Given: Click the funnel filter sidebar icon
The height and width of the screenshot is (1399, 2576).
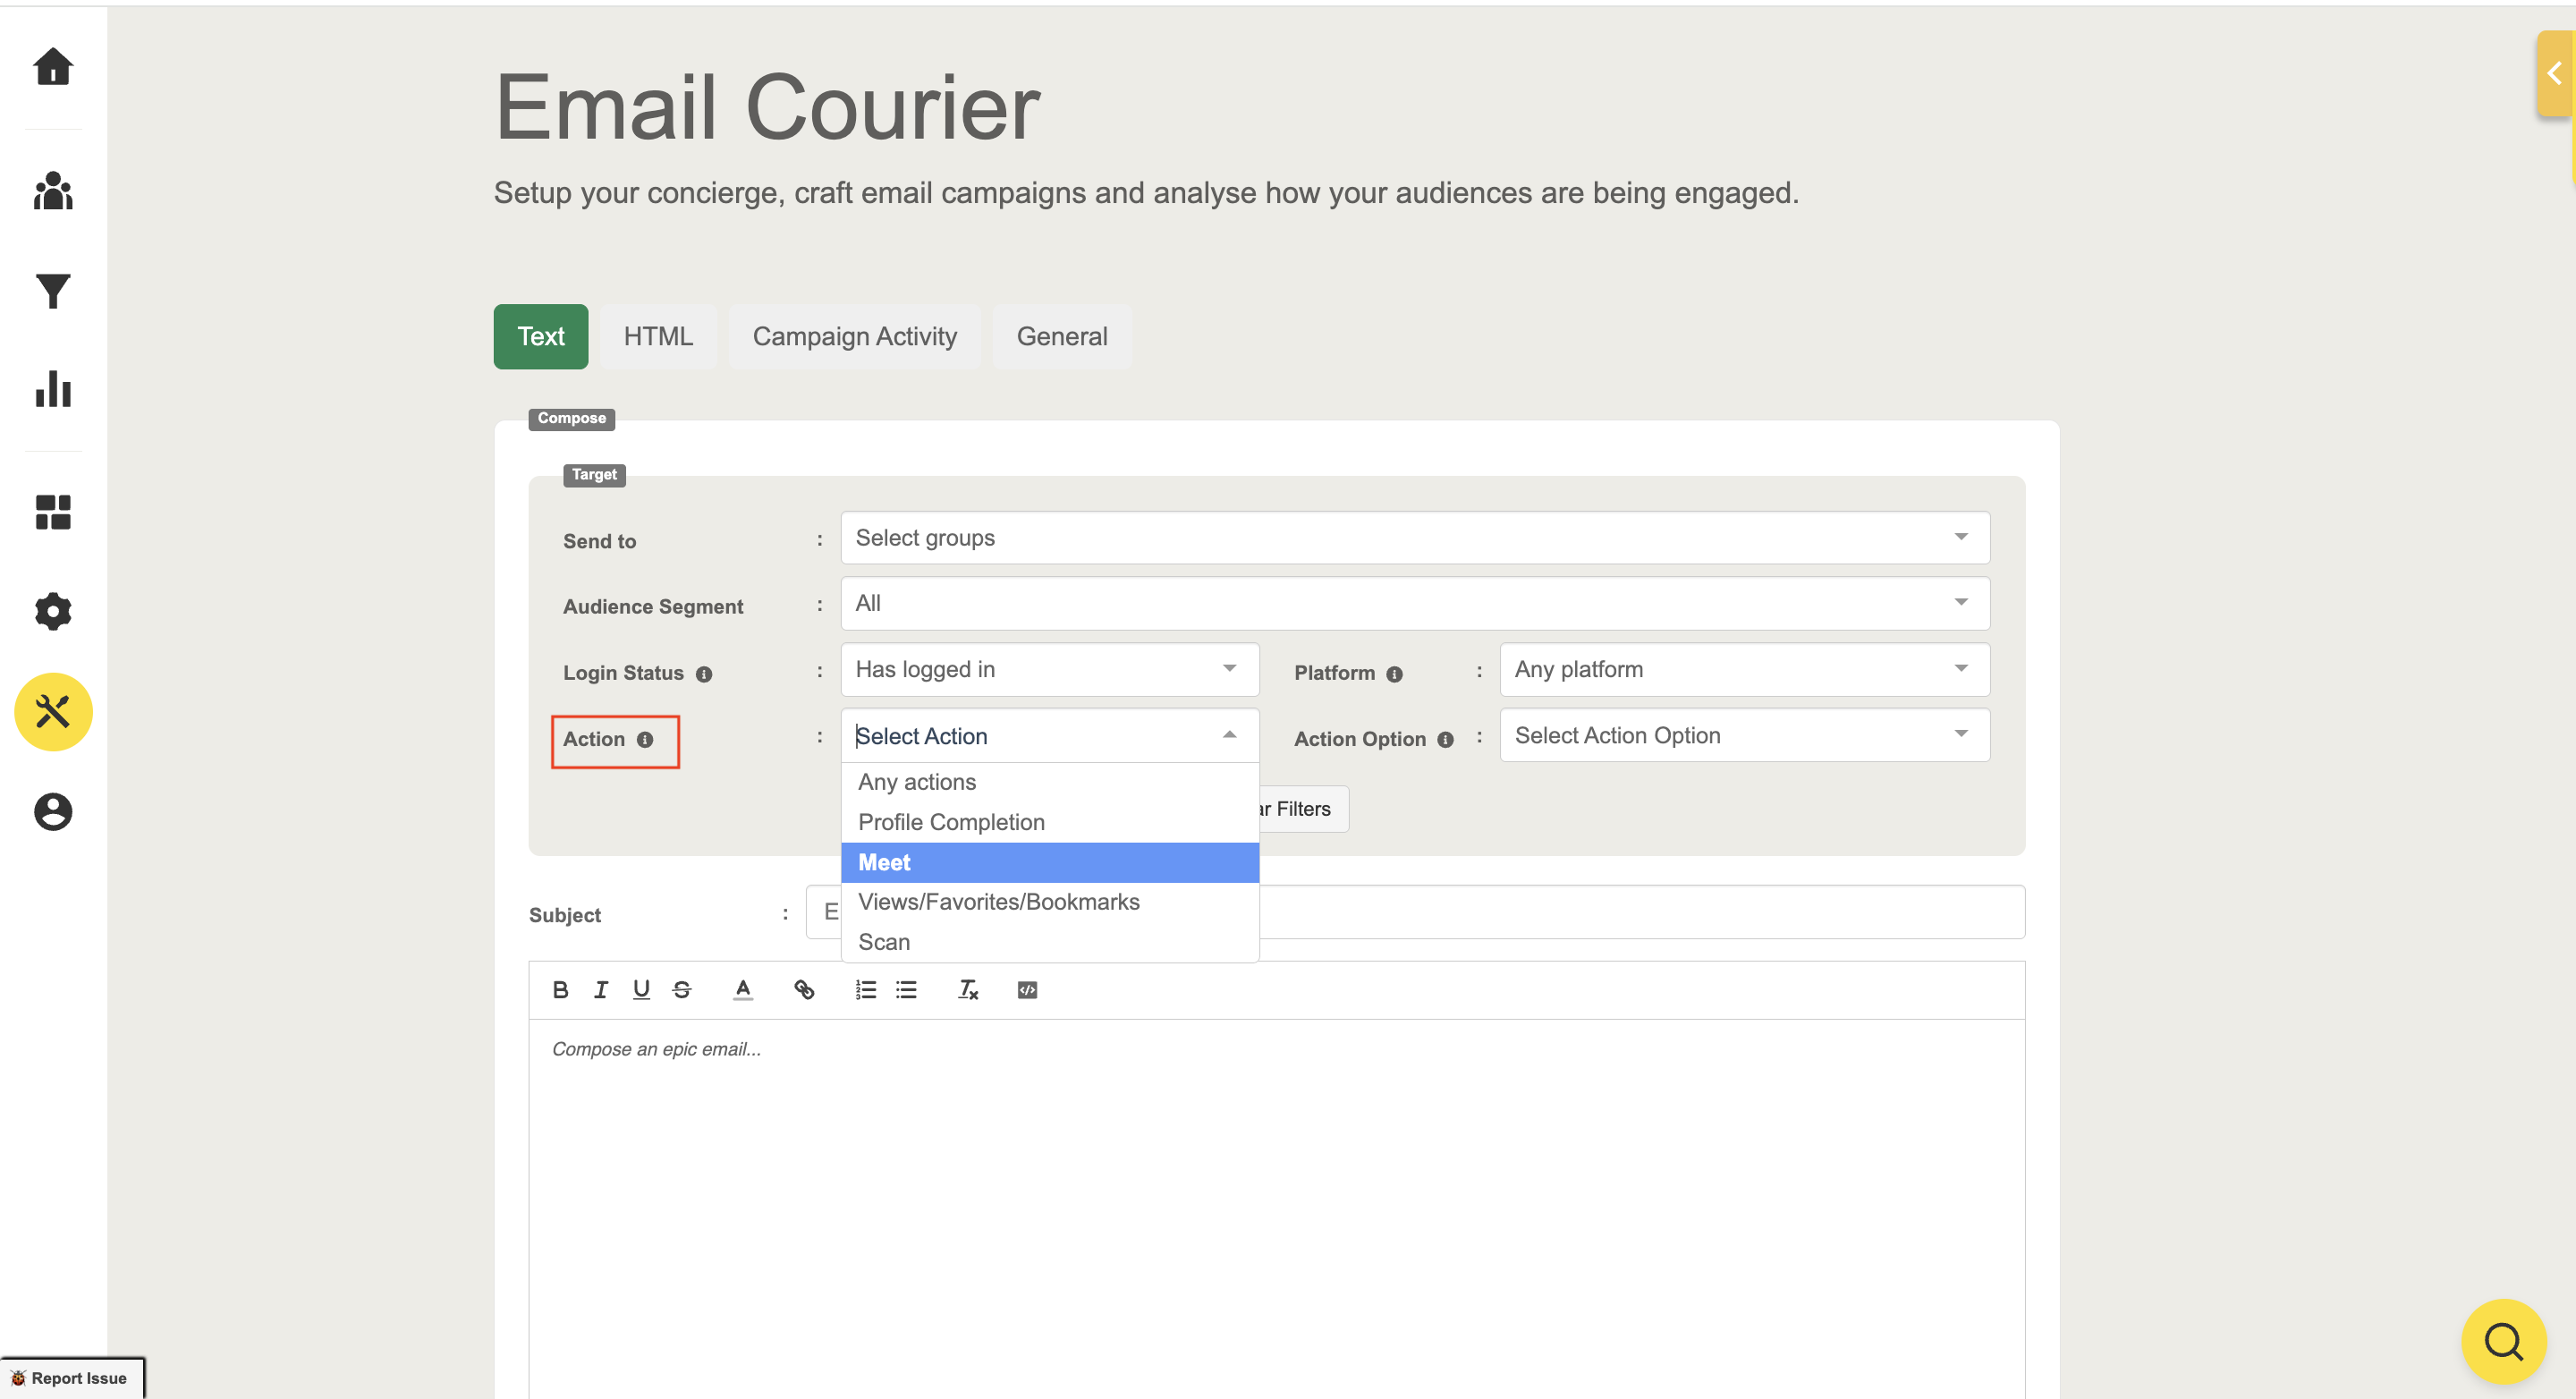Looking at the screenshot, I should coord(53,291).
